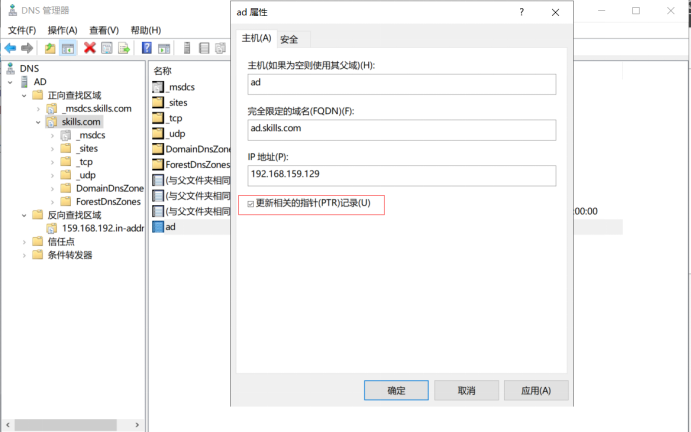Select the 条件转发器 tree label
Screen dimensions: 691x432
pyautogui.click(x=70, y=255)
